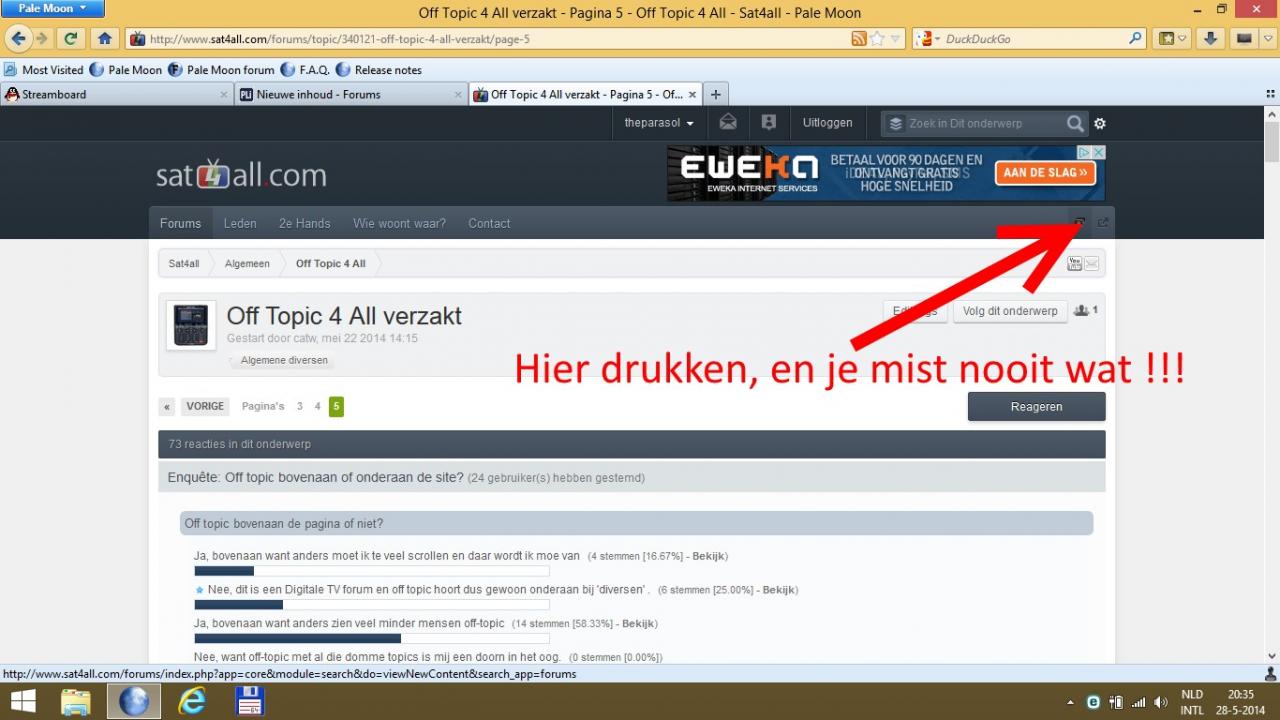Click AAN DE SLAG on Eweka ad
This screenshot has width=1280, height=720.
1045,173
